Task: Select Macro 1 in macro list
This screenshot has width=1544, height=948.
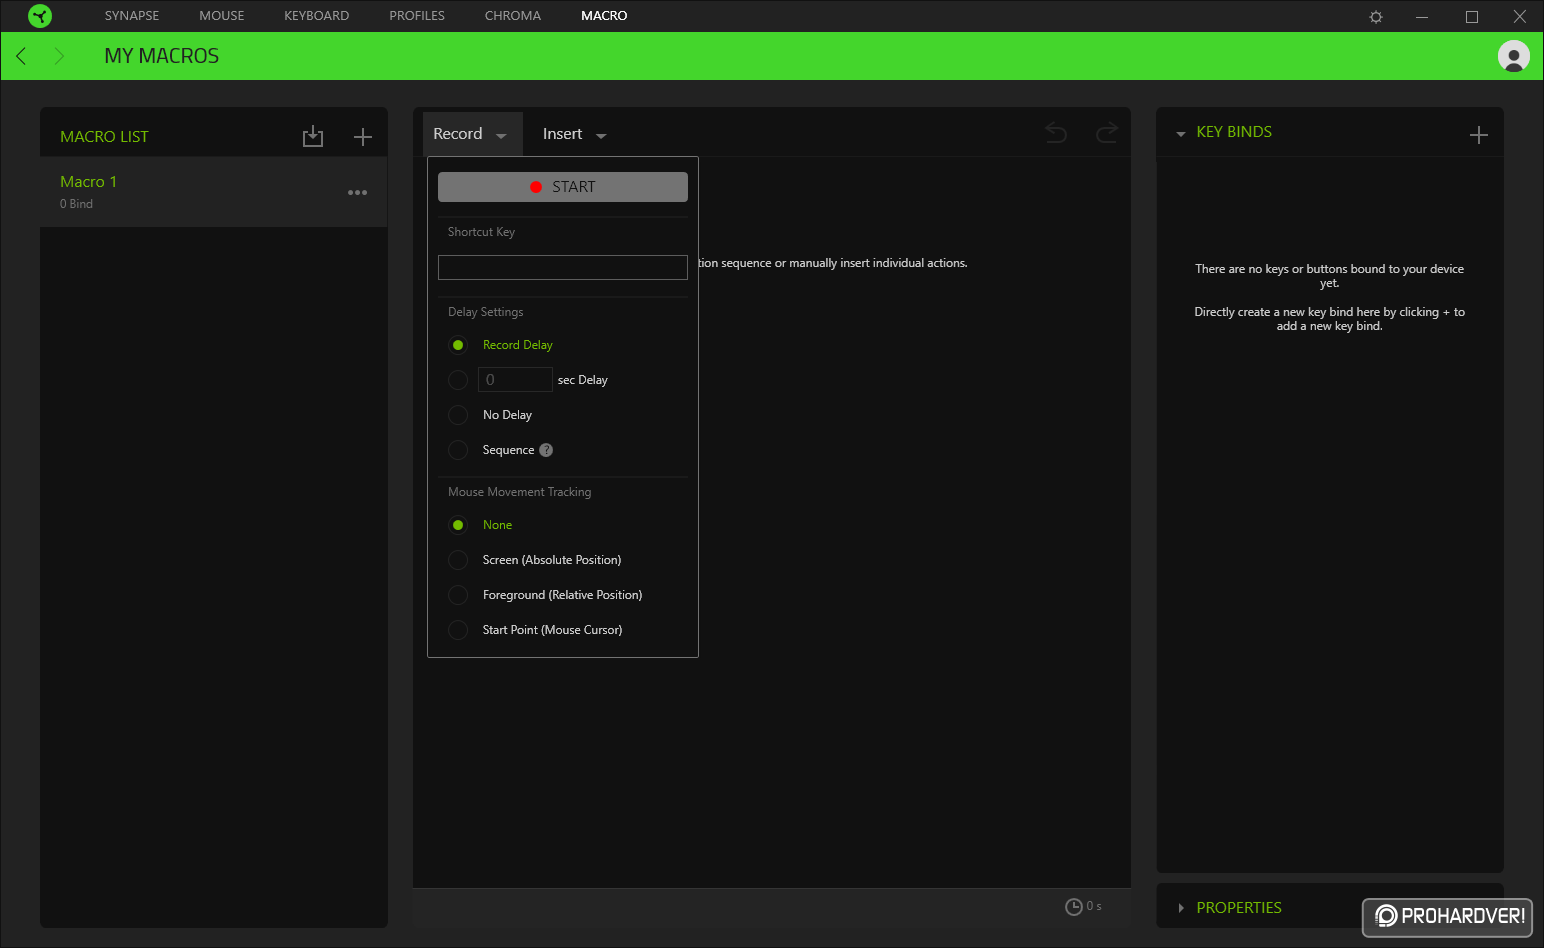Action: [x=213, y=192]
